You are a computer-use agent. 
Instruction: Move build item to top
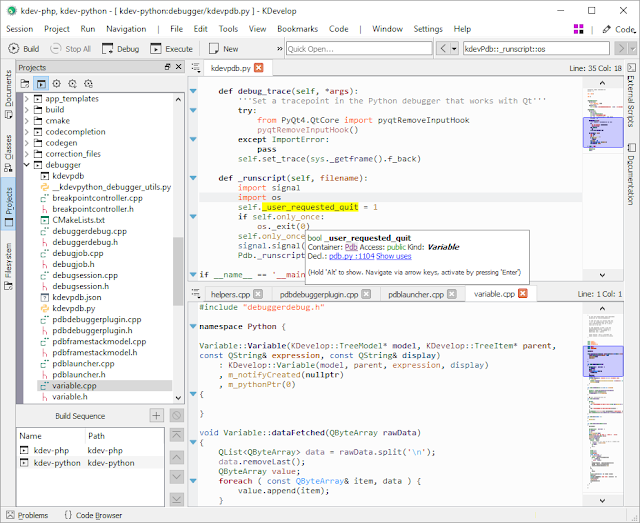pyautogui.click(x=176, y=435)
